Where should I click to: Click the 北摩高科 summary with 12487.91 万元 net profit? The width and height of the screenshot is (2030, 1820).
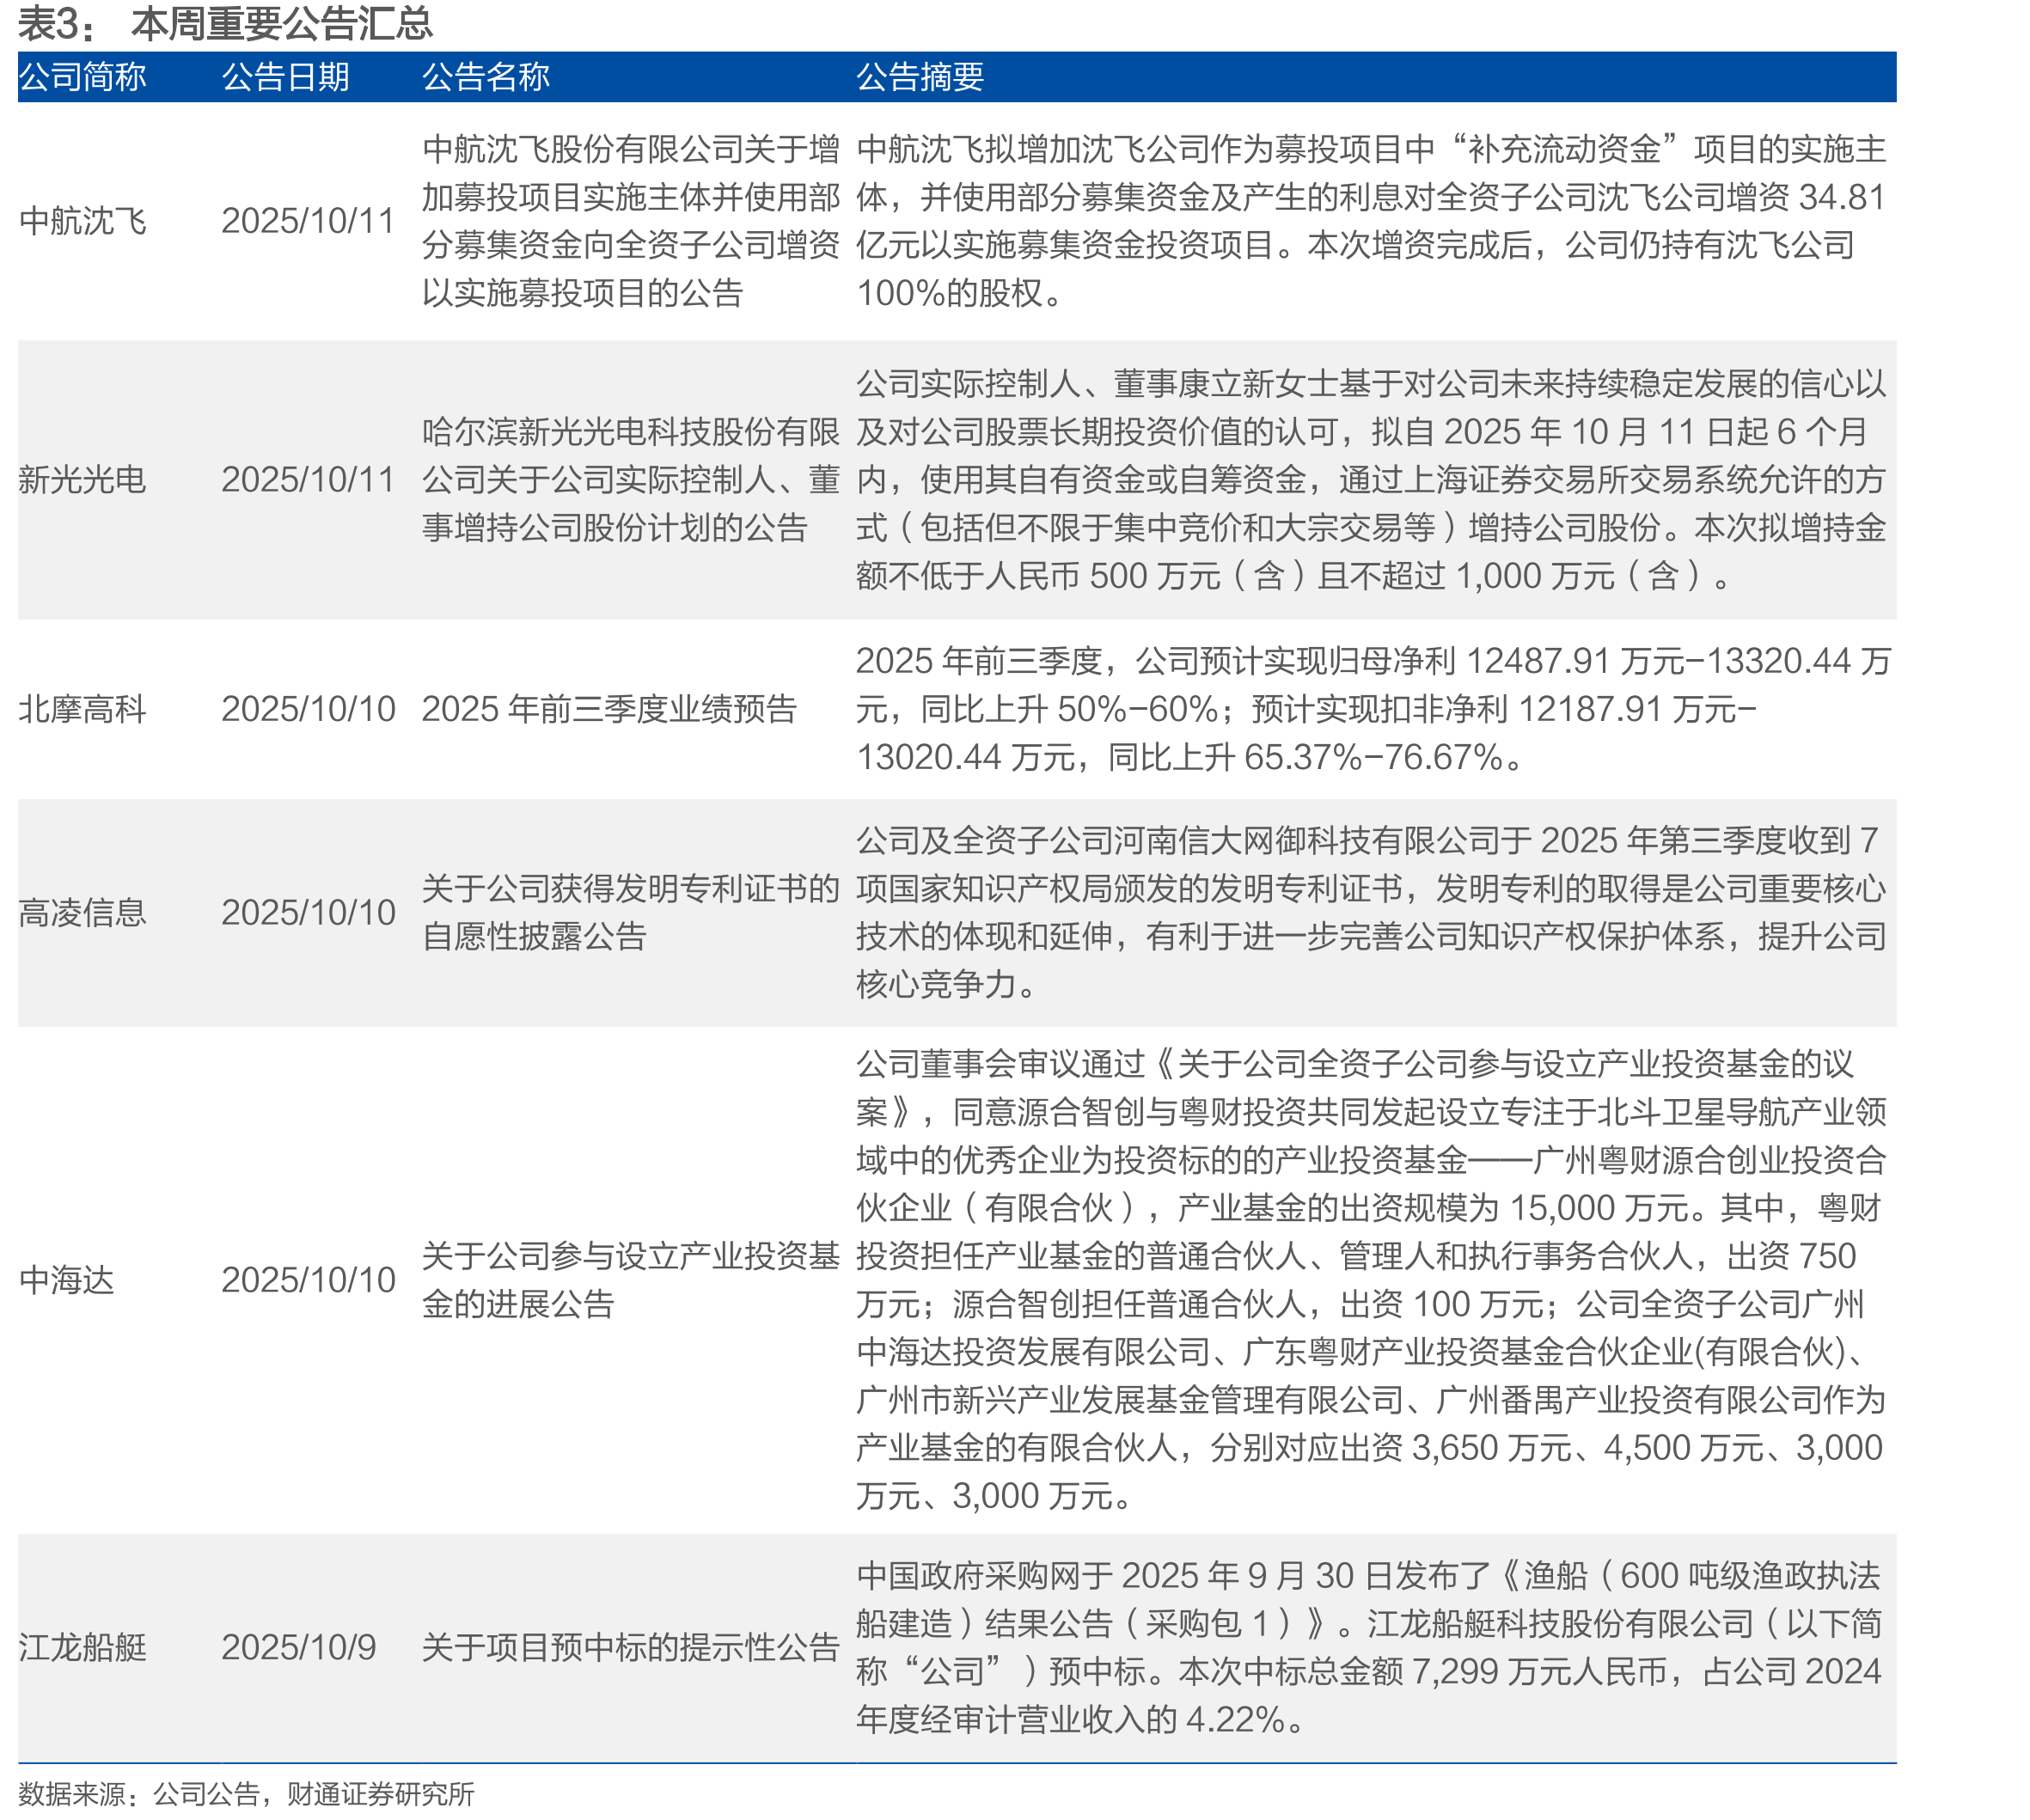[x=1373, y=709]
